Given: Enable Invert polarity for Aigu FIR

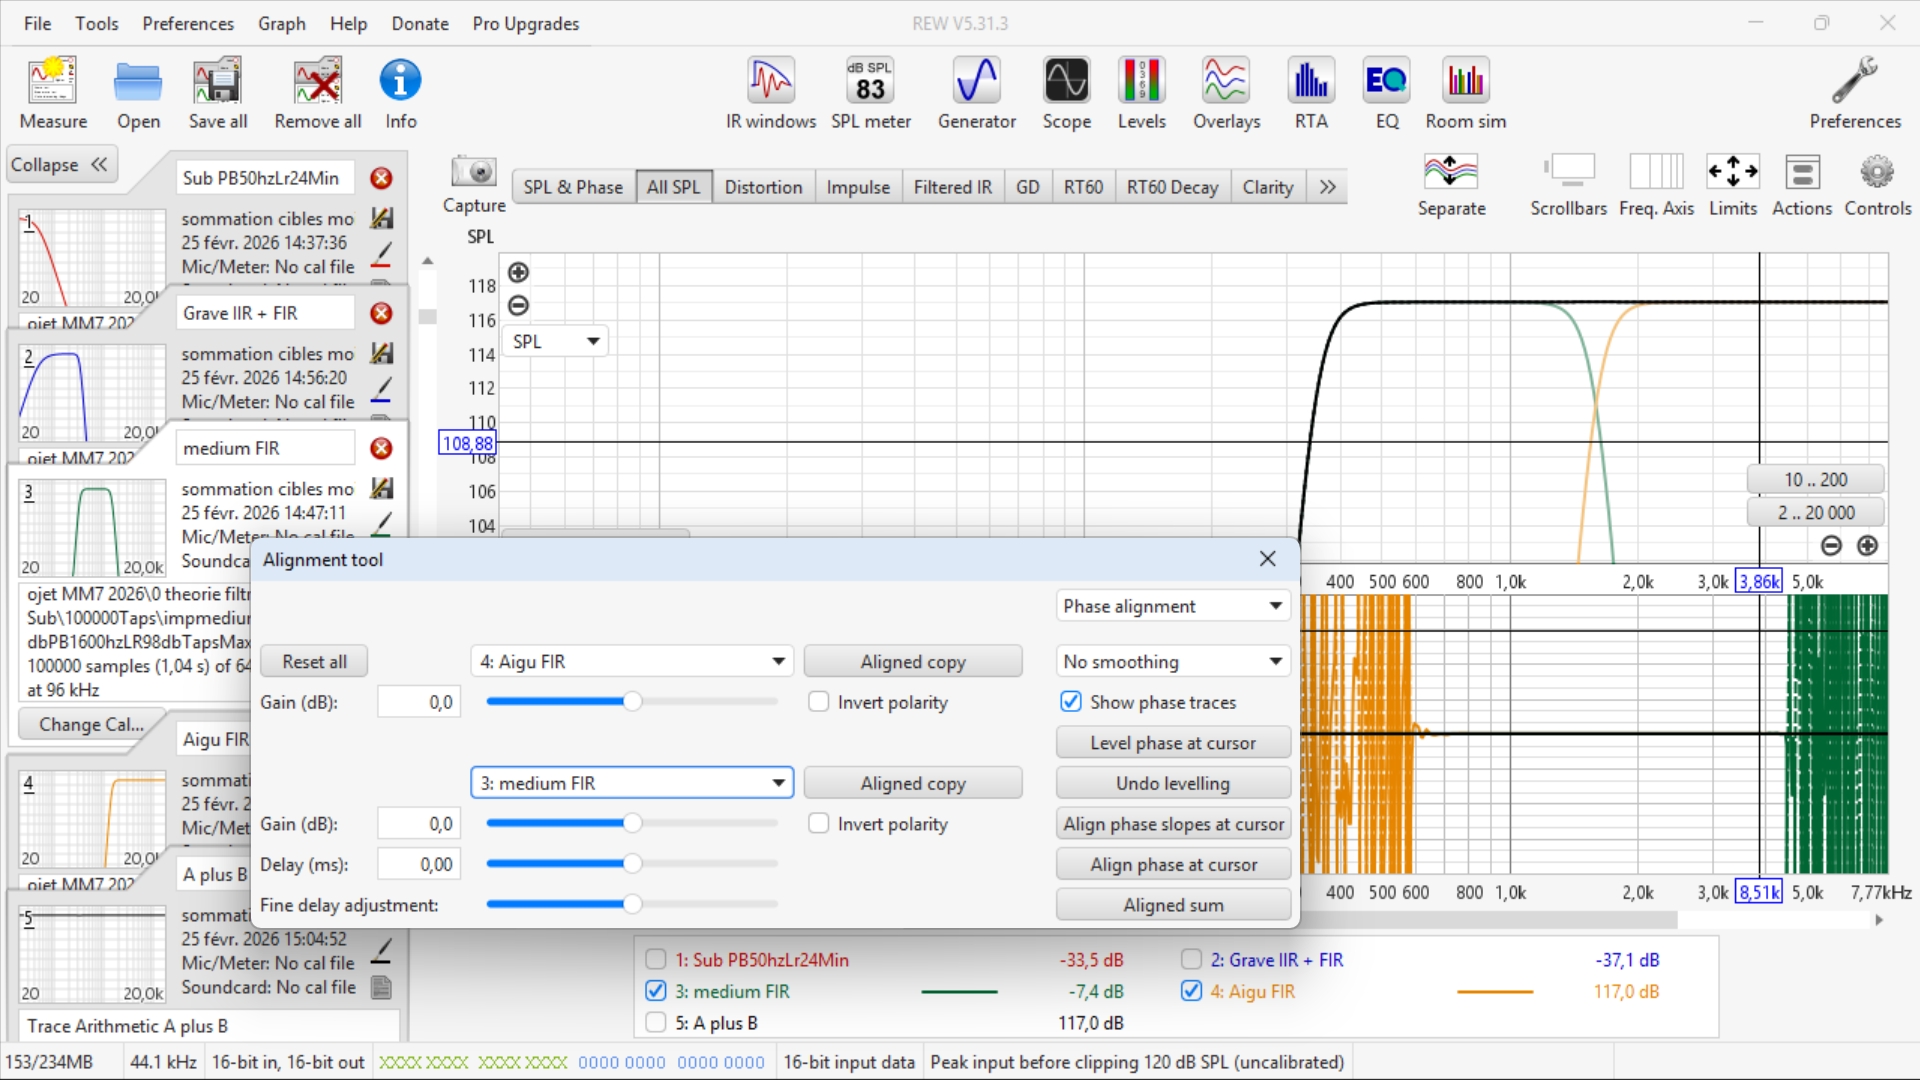Looking at the screenshot, I should pyautogui.click(x=819, y=702).
